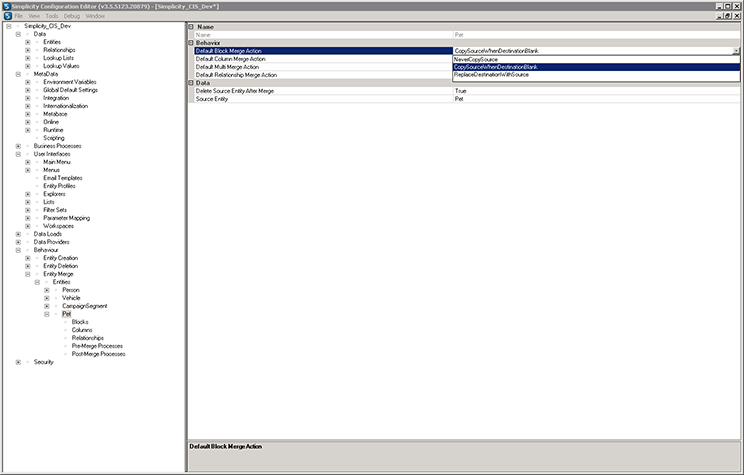Select Blocks under Pet
This screenshot has height=475, width=744.
pos(80,322)
